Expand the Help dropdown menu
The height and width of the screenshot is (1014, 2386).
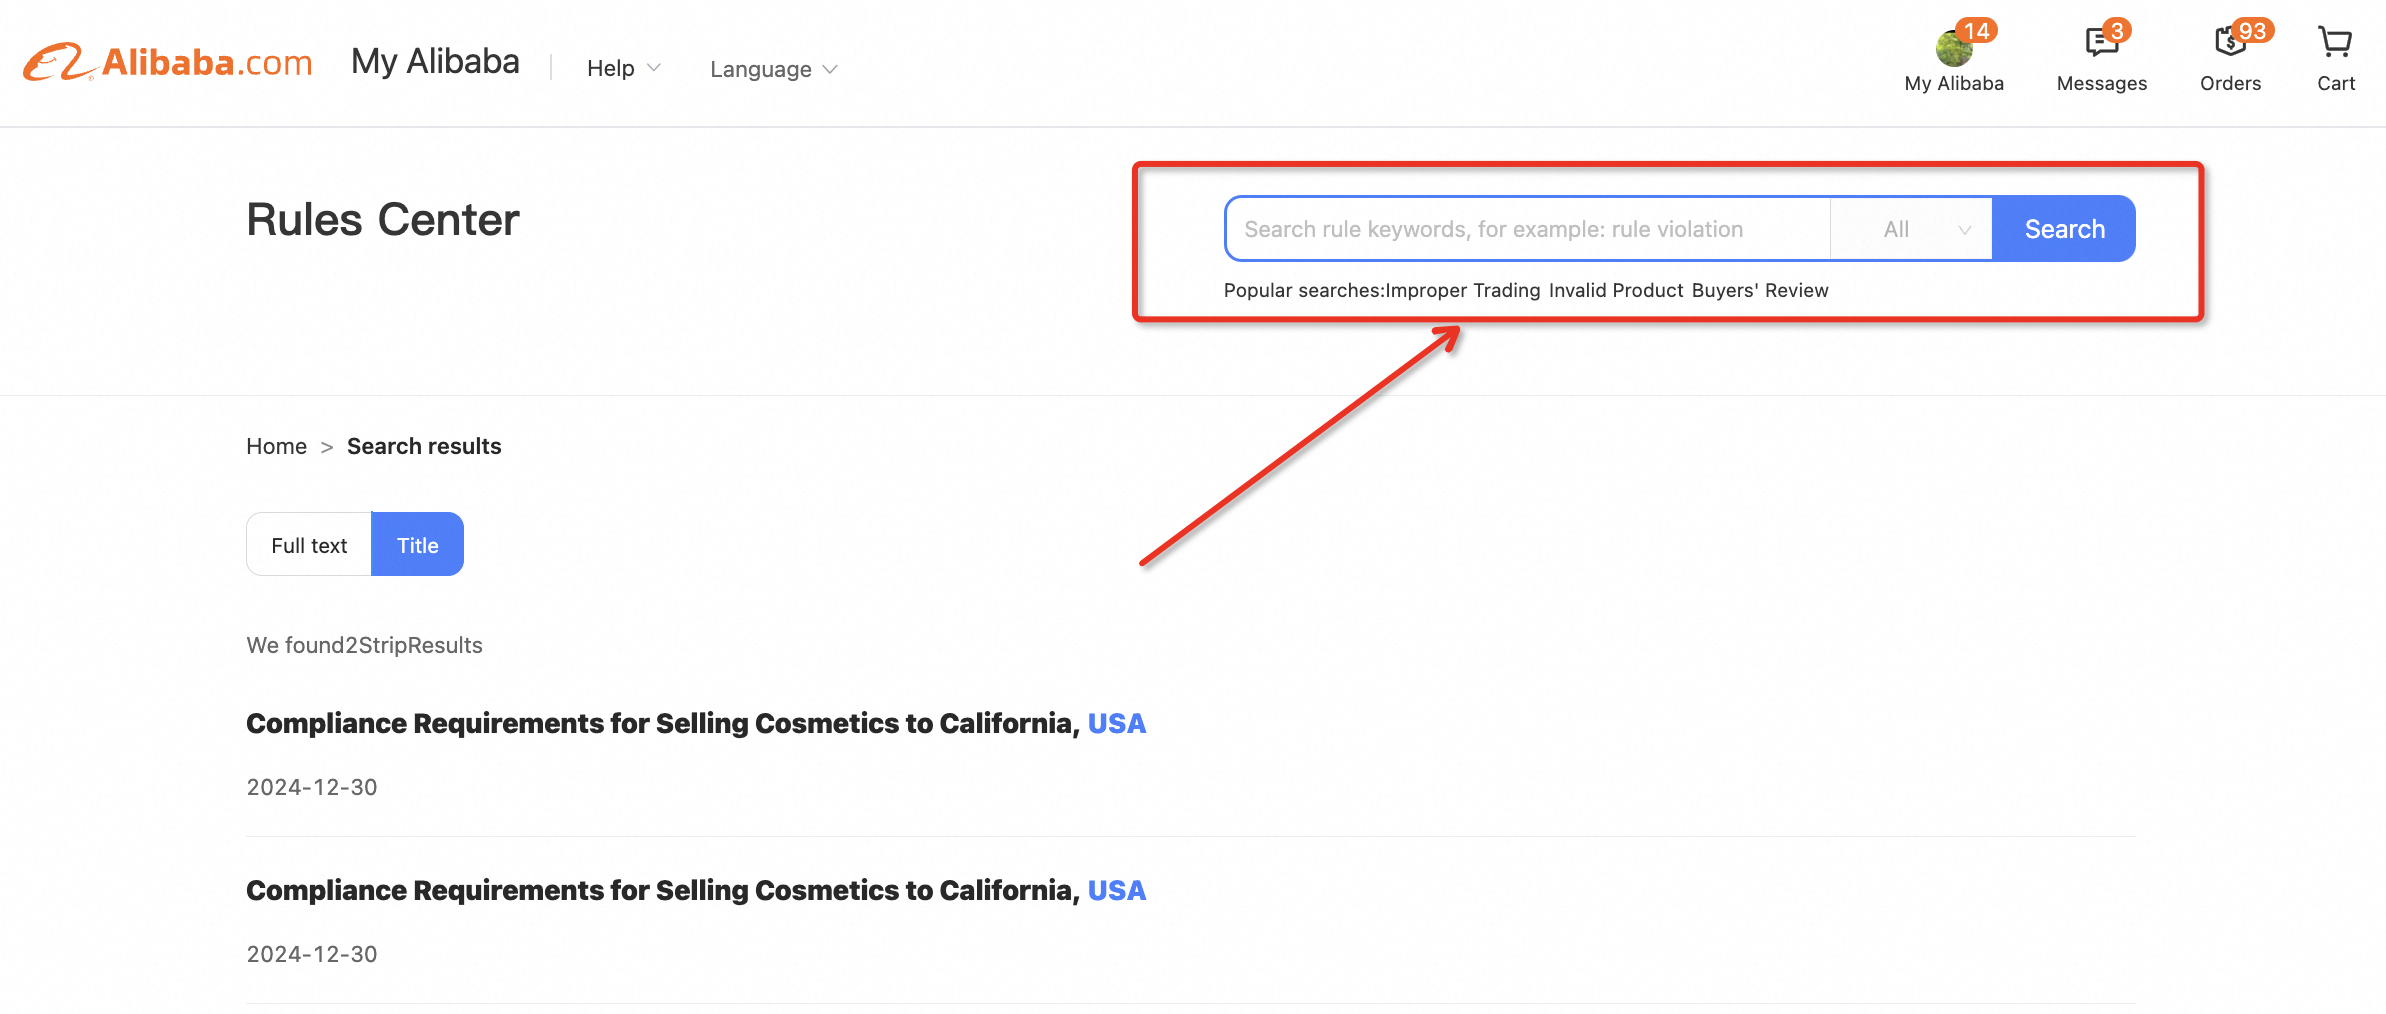[624, 68]
